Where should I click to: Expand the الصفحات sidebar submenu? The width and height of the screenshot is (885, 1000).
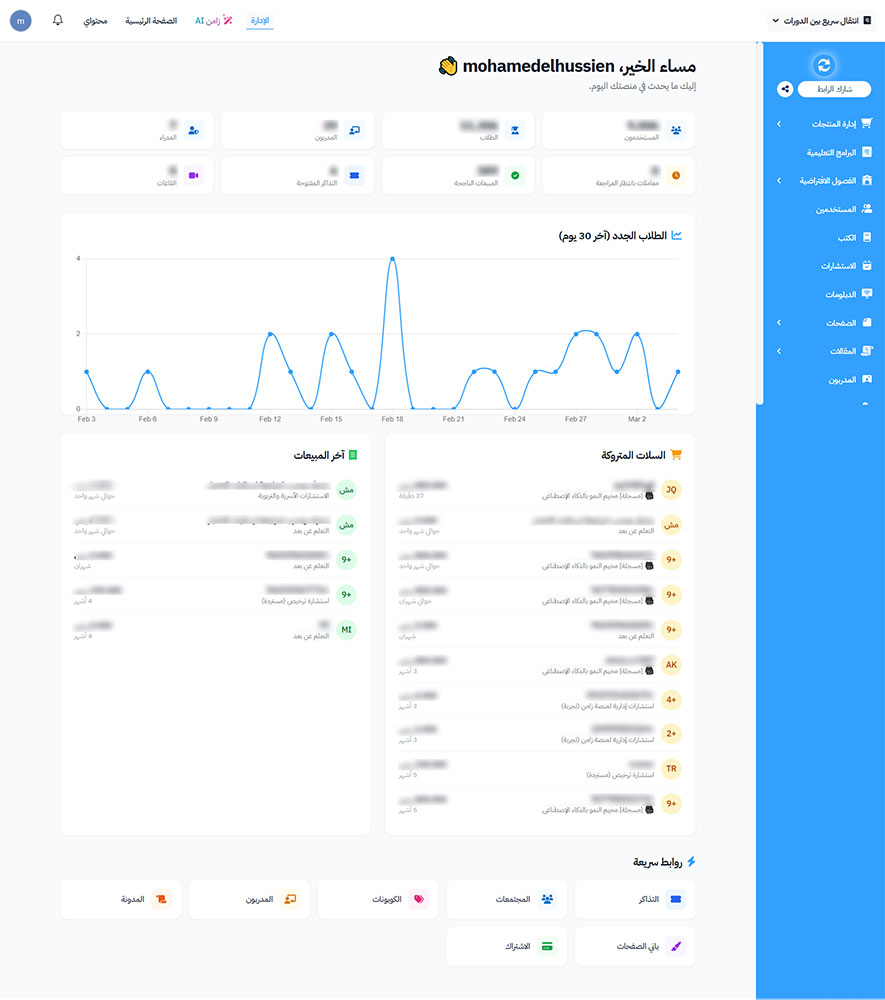click(x=779, y=322)
